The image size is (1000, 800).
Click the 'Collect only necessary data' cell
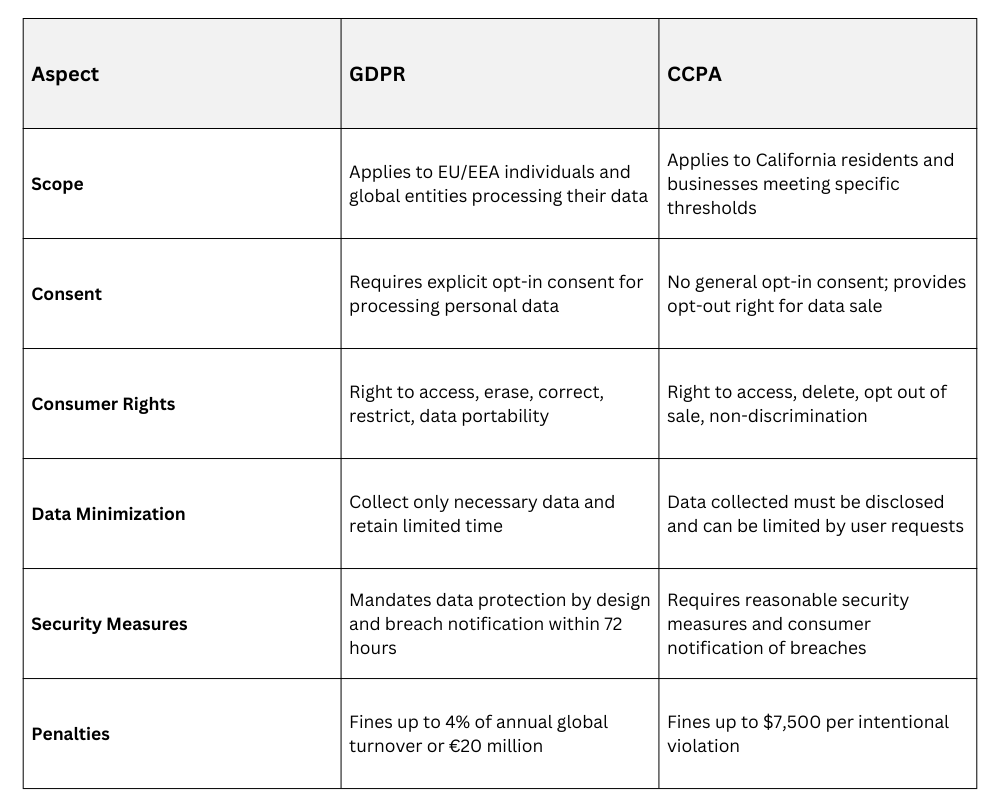click(481, 514)
